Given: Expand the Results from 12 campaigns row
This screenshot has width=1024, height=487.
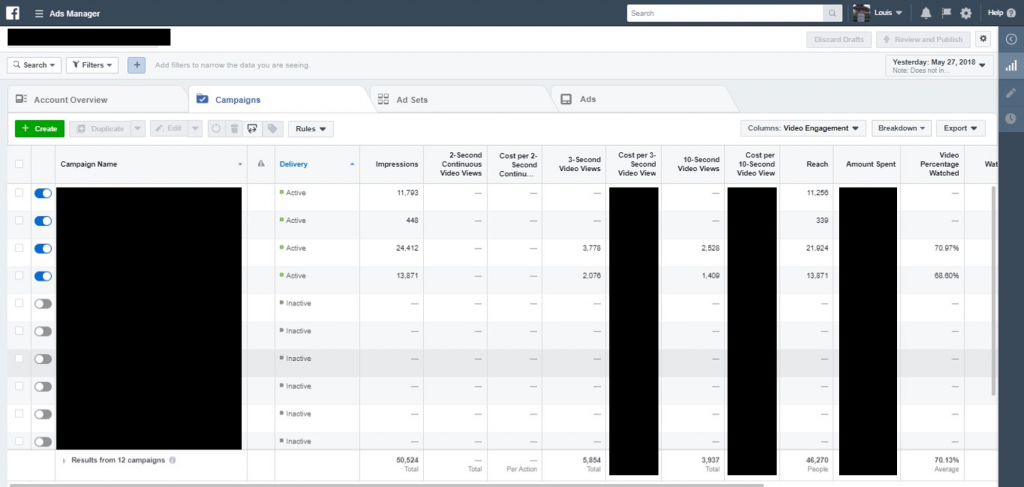Looking at the screenshot, I should pos(64,461).
